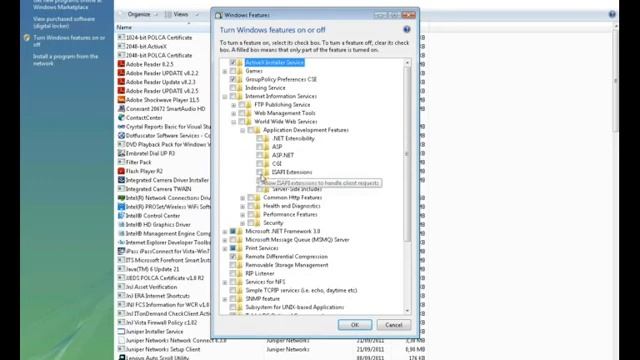Select Dotfuscator Software Services icon
The image size is (640, 360).
click(x=121, y=136)
